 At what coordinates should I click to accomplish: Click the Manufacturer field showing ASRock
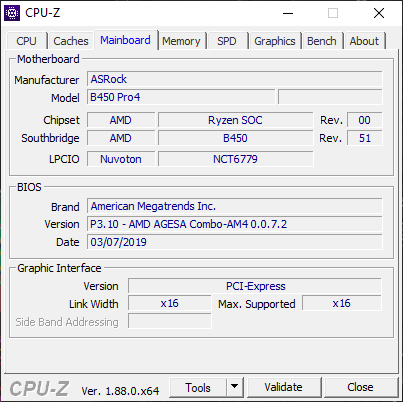(x=235, y=79)
